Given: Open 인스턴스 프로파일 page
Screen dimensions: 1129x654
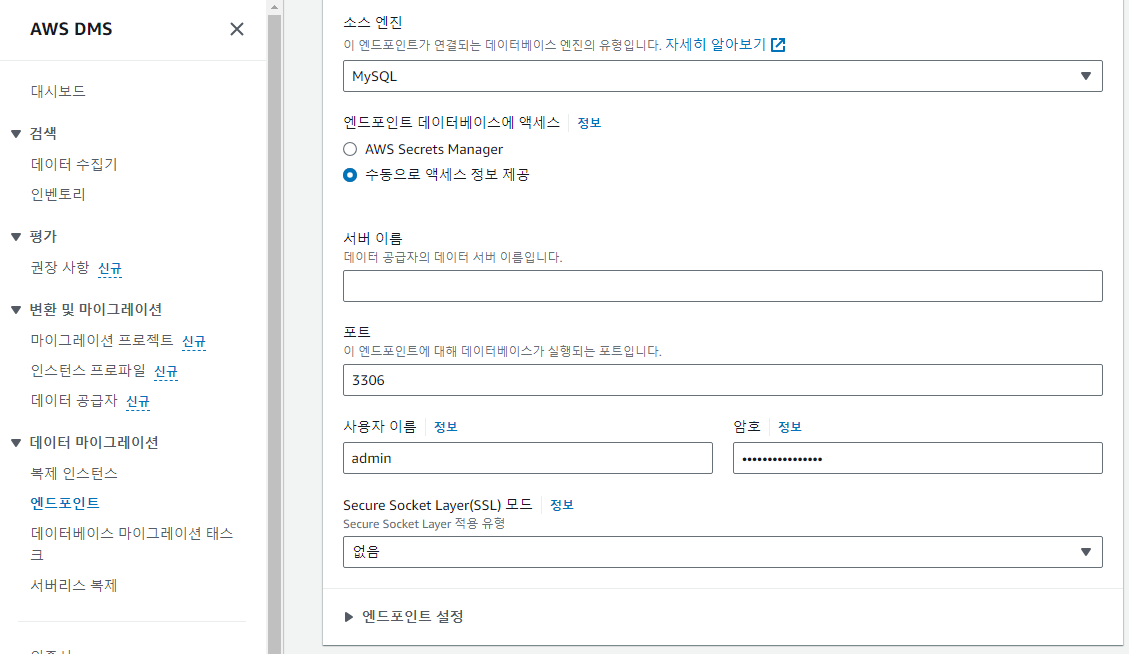Looking at the screenshot, I should coord(88,370).
